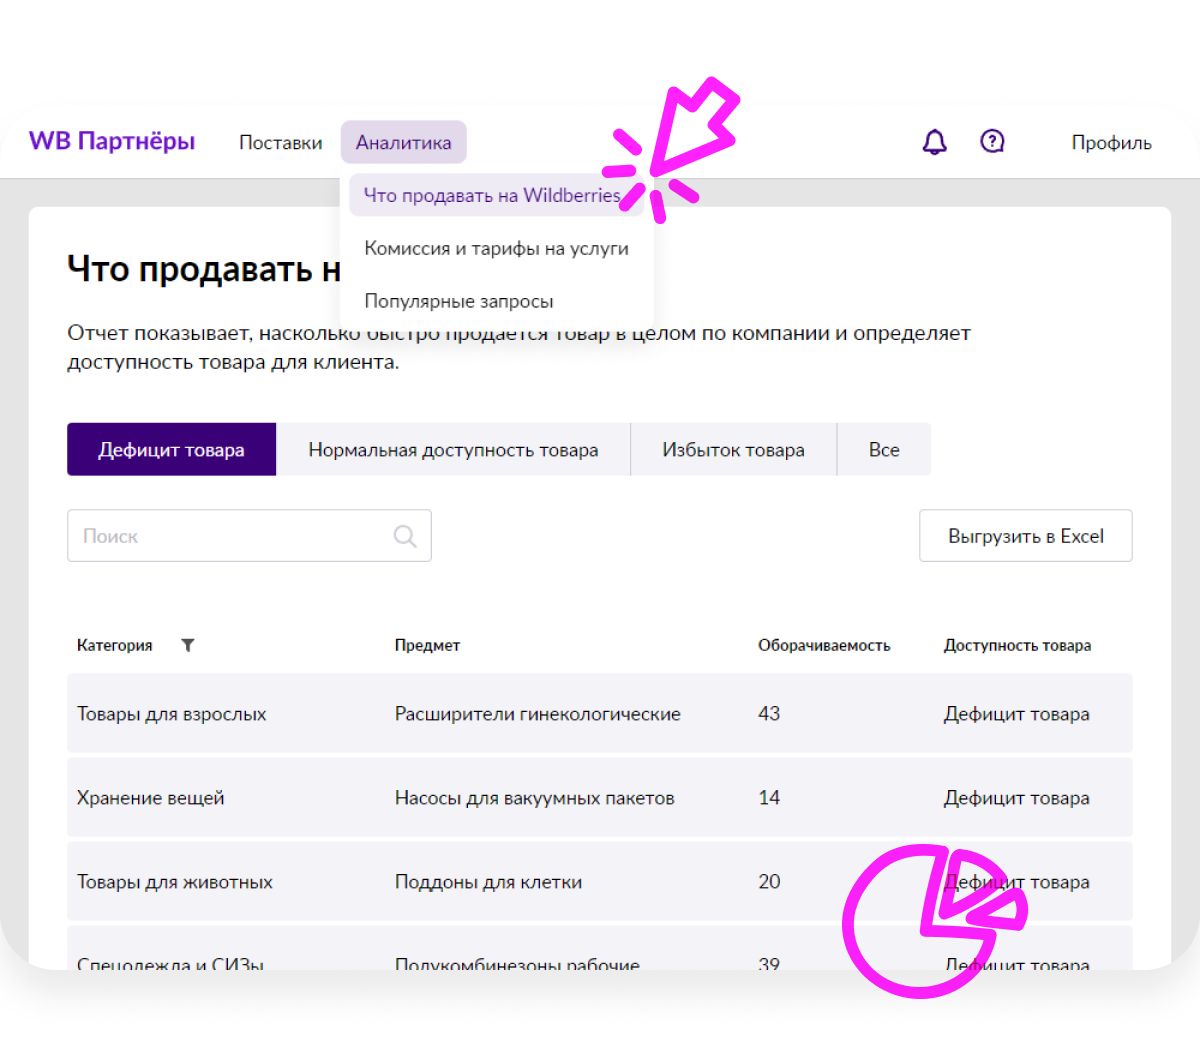Open the filter icon beside Категория column
Image resolution: width=1200 pixels, height=1042 pixels.
click(x=187, y=645)
